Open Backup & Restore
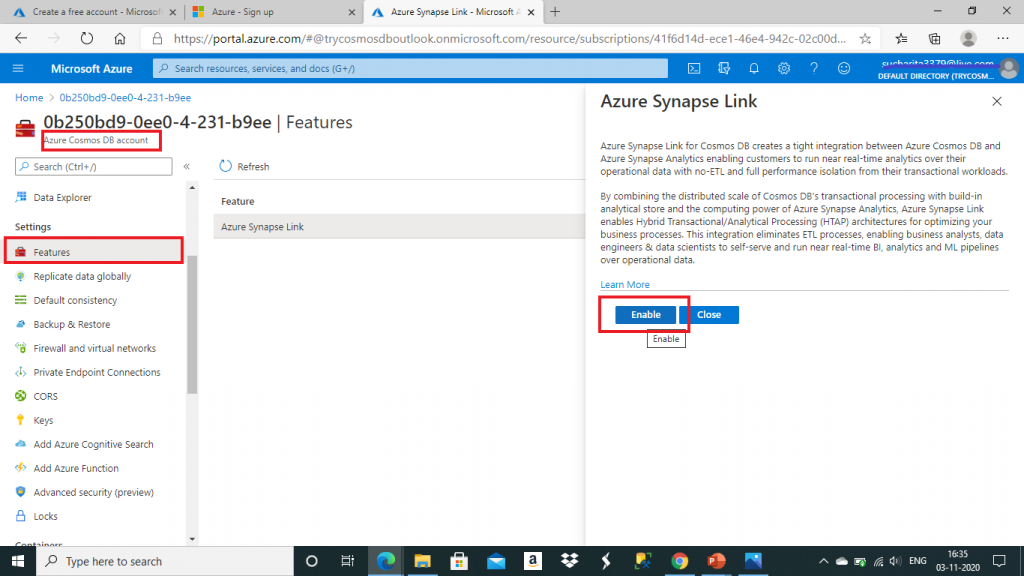 (x=71, y=325)
